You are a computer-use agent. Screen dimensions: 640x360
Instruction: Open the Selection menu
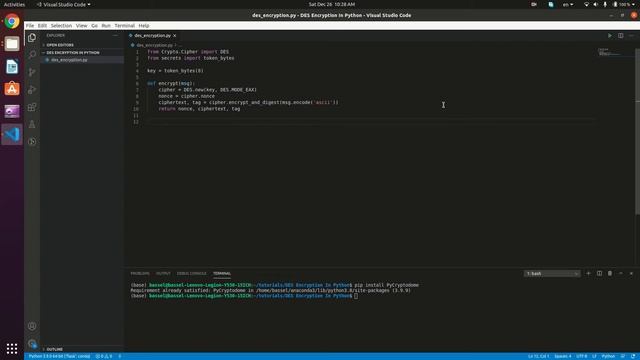pos(61,25)
